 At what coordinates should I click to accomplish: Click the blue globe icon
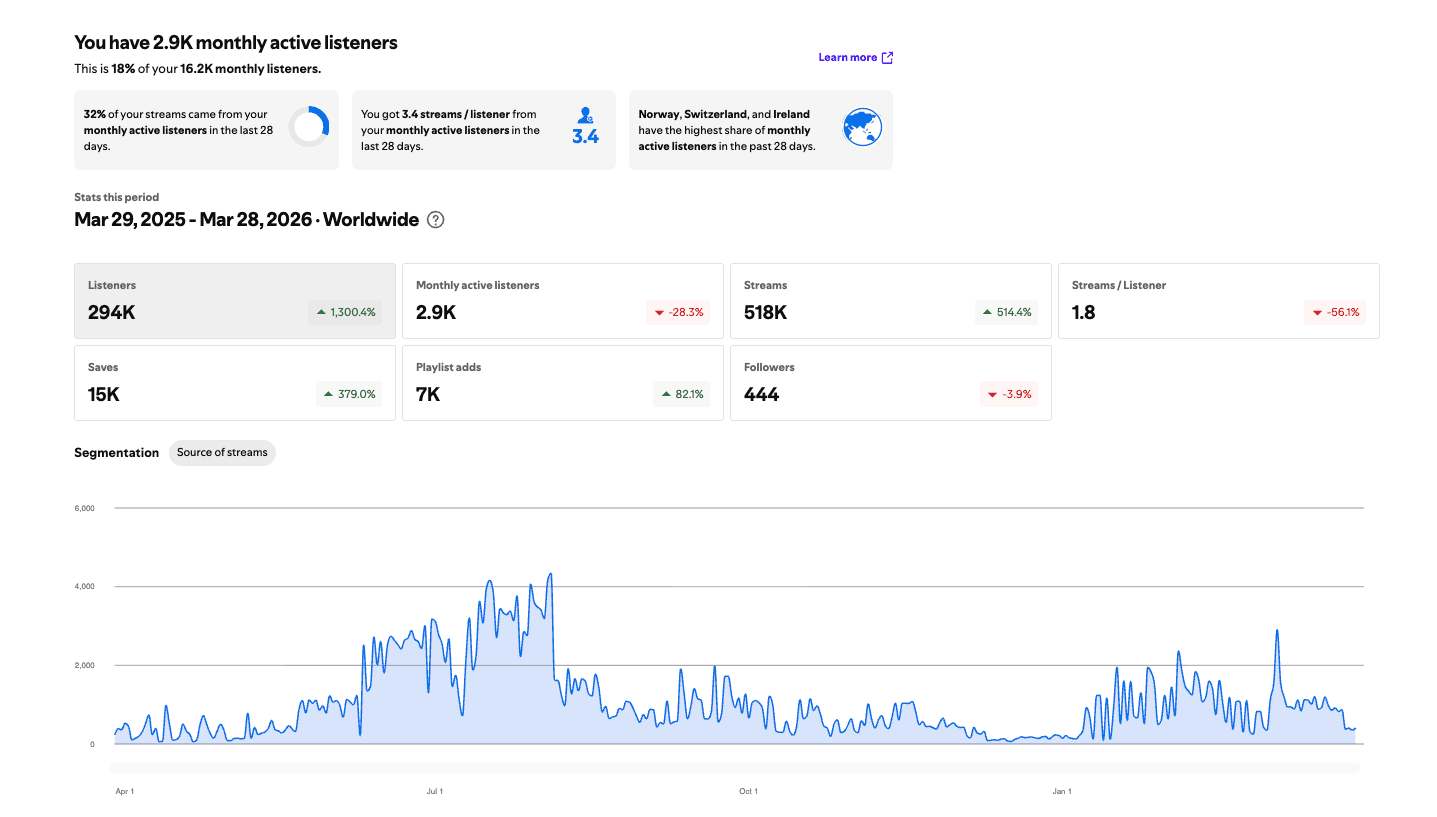[x=862, y=127]
